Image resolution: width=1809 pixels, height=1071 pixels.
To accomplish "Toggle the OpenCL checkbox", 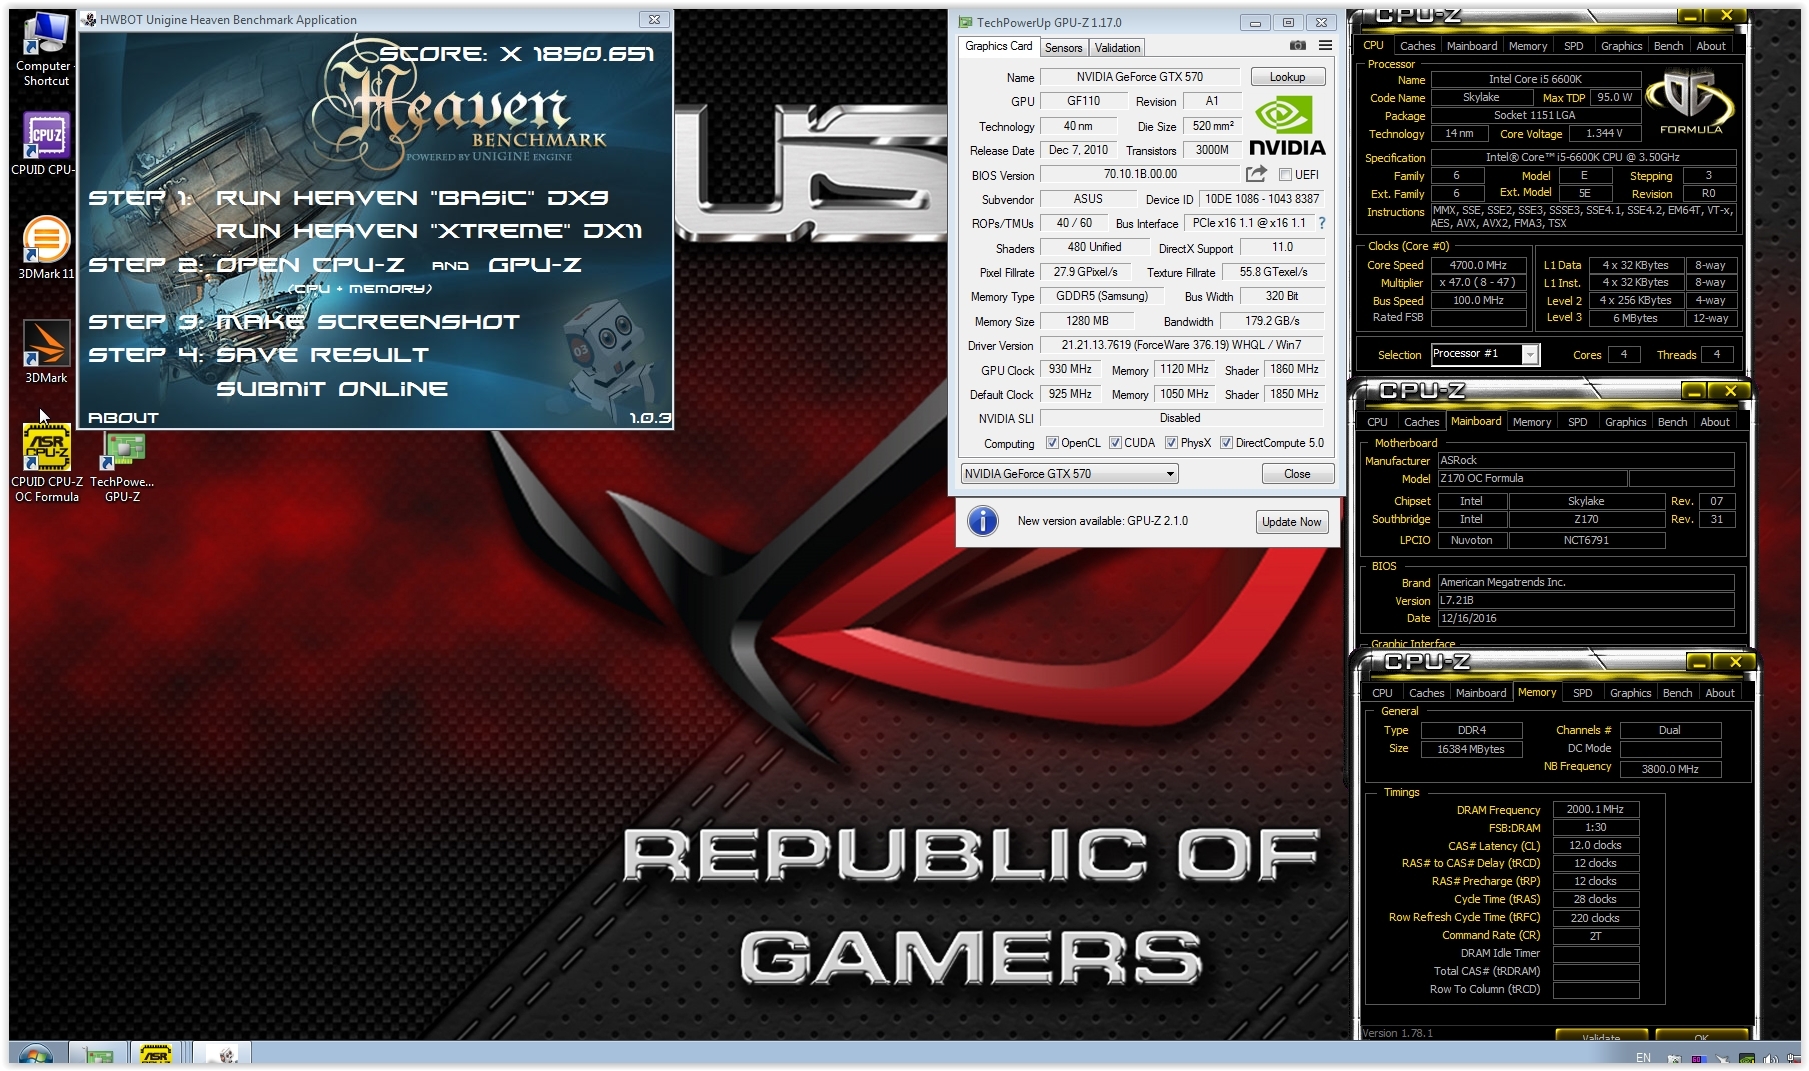I will (1052, 443).
